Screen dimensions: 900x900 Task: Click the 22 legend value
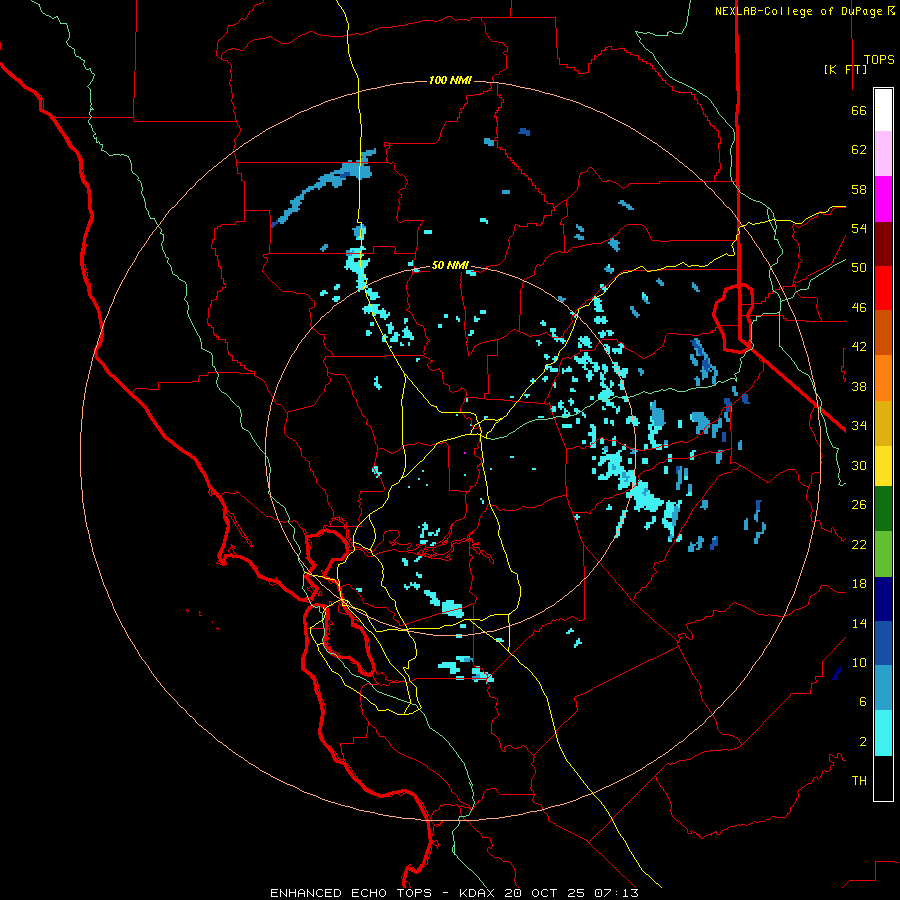pyautogui.click(x=859, y=544)
